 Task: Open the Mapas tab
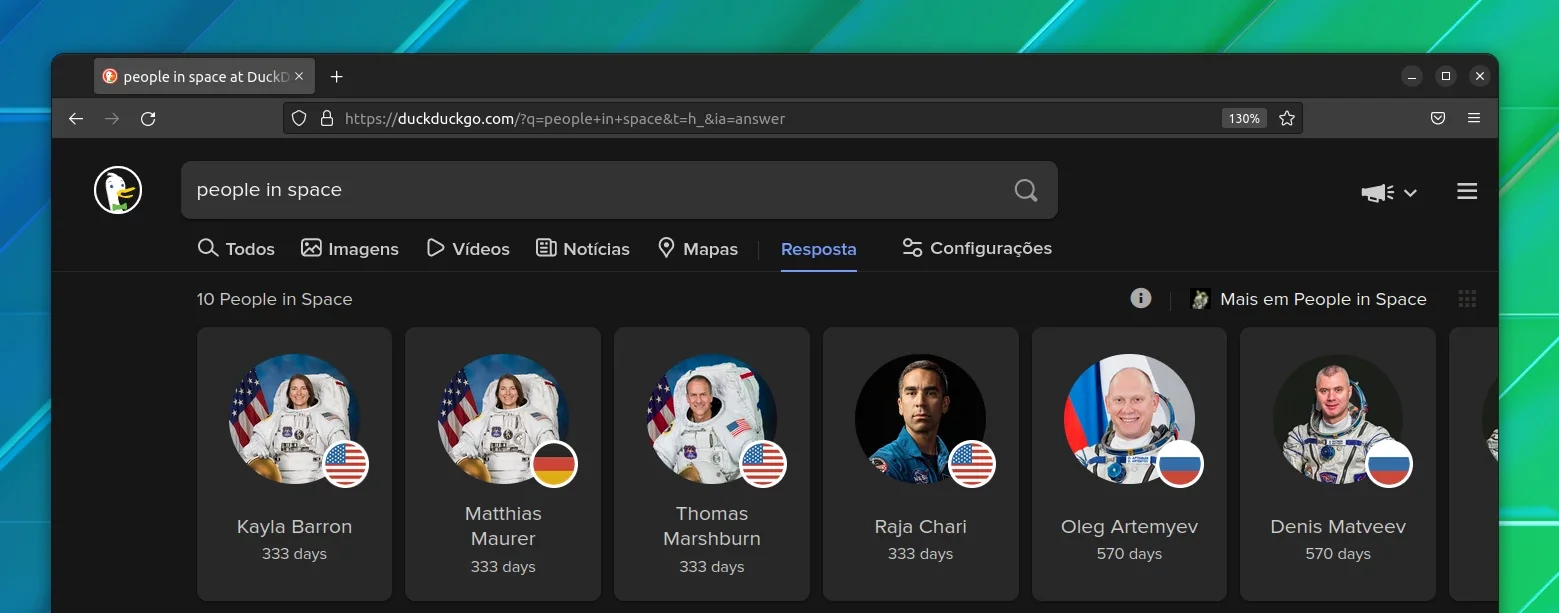[698, 248]
